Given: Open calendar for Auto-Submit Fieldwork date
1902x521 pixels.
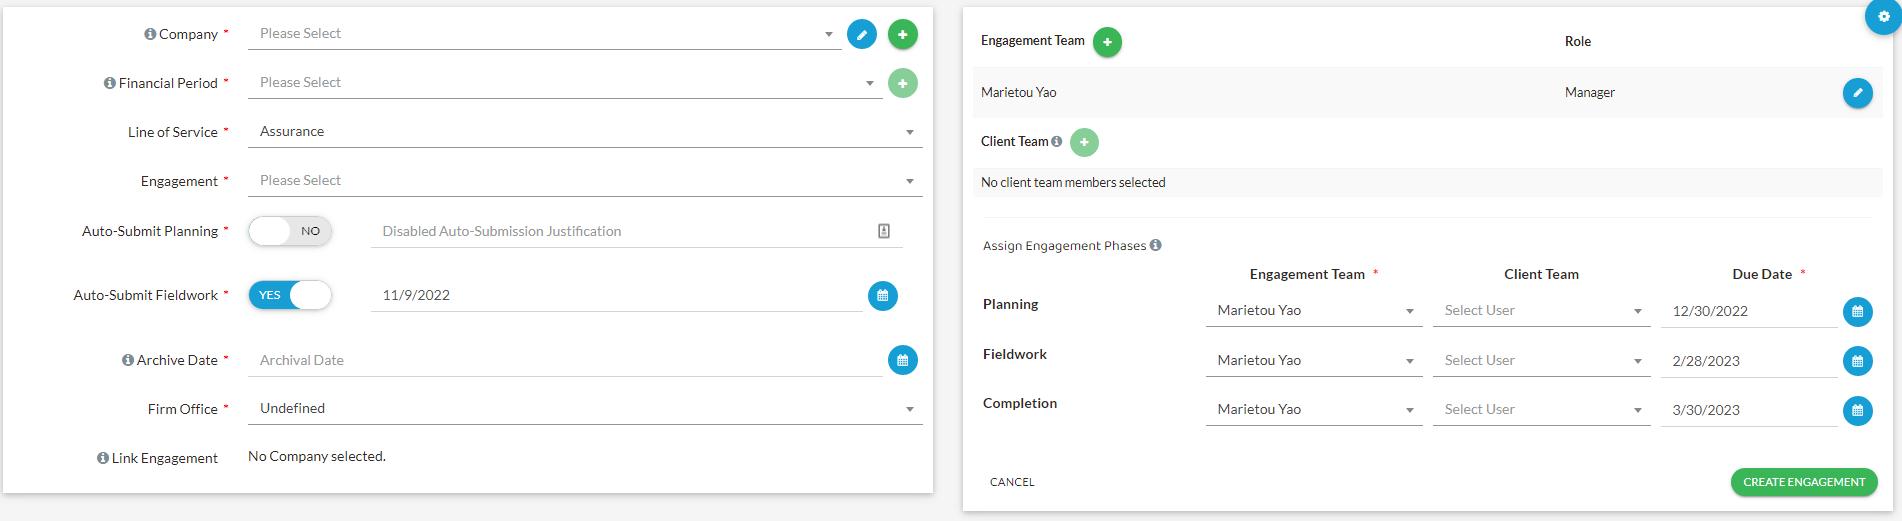Looking at the screenshot, I should coord(882,296).
